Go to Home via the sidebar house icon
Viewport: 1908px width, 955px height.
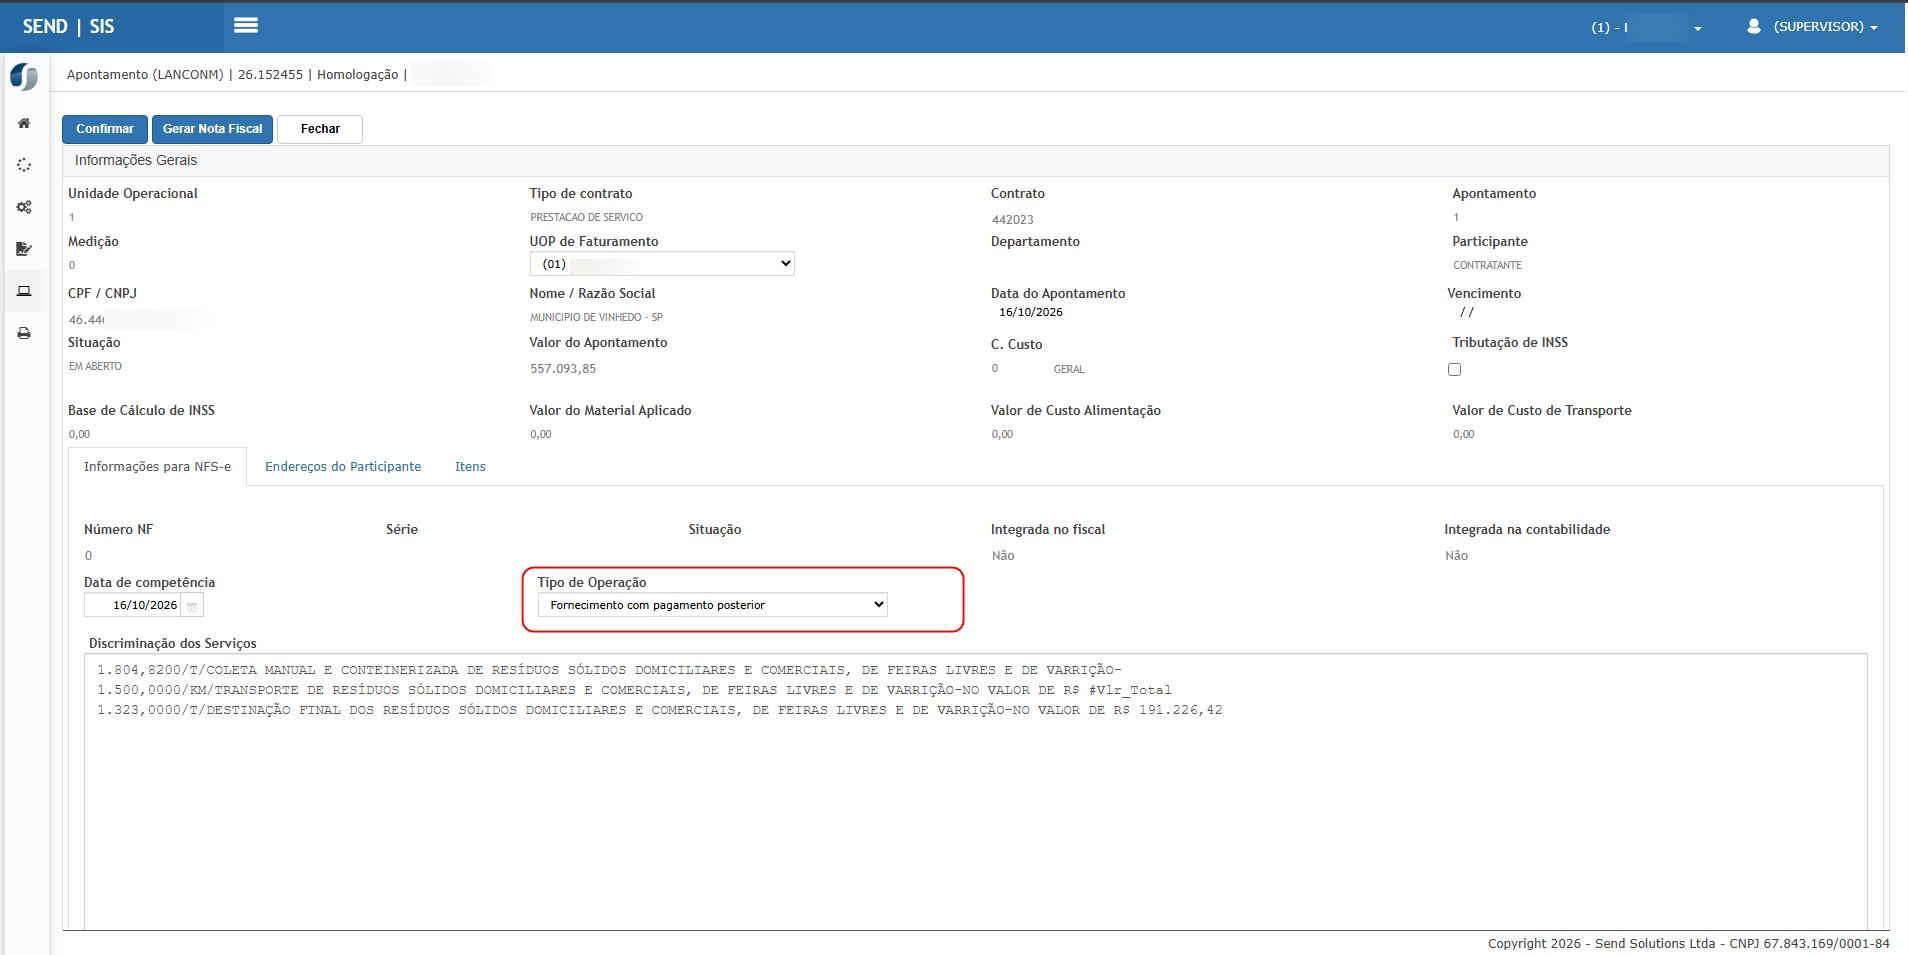pos(24,123)
